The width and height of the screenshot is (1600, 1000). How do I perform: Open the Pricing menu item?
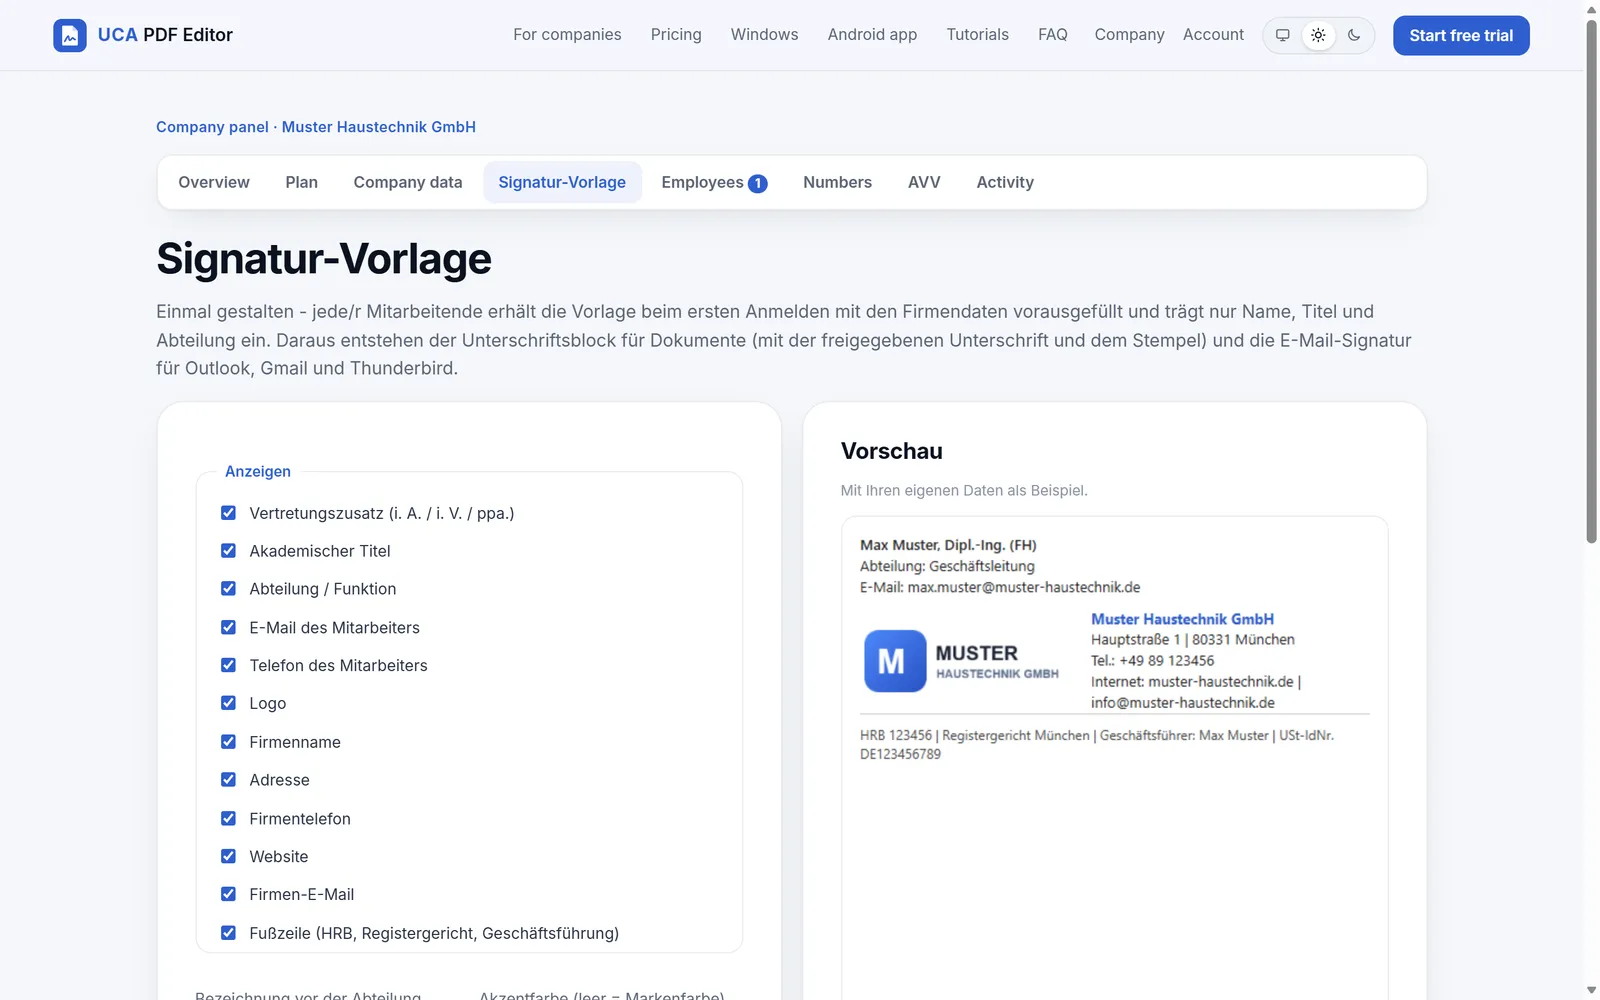pyautogui.click(x=676, y=35)
